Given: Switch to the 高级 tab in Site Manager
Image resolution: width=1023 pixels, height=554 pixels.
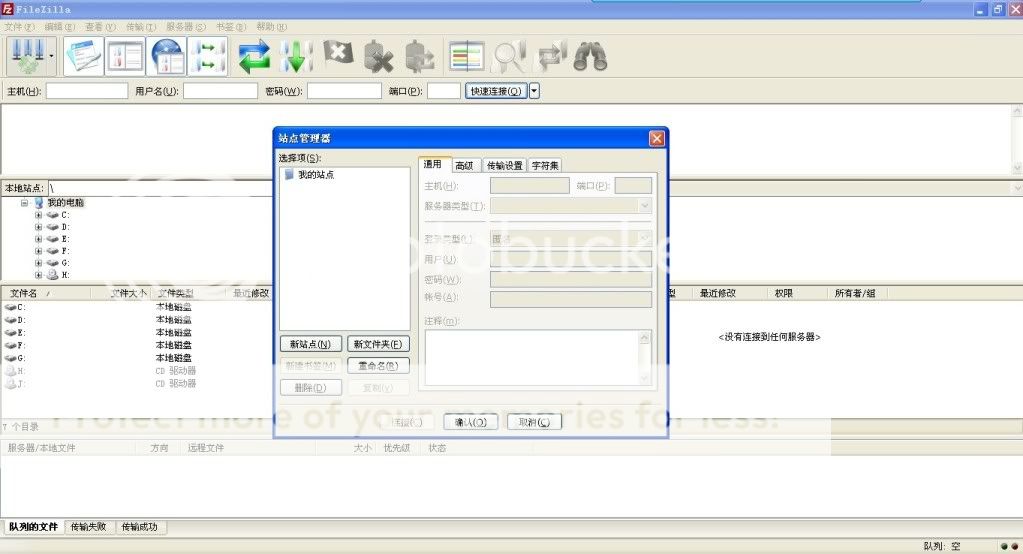Looking at the screenshot, I should pyautogui.click(x=465, y=166).
